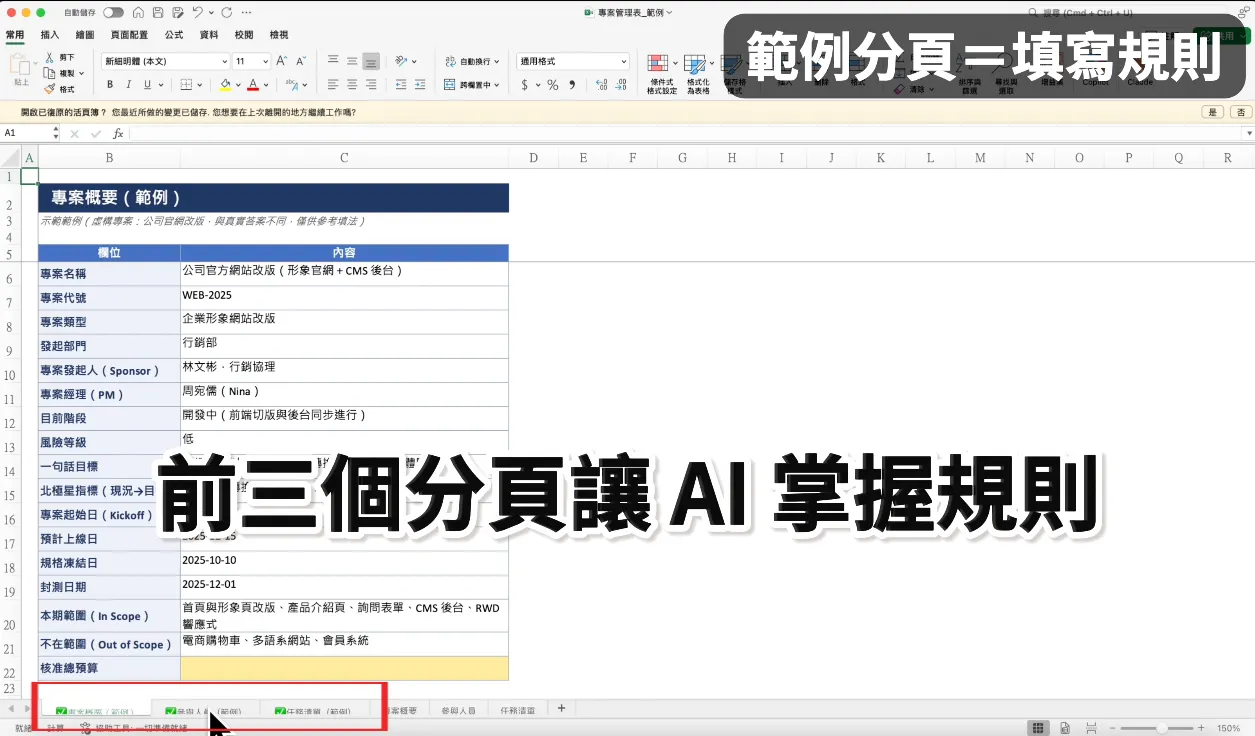Switch to the 公式 ribbon tab
Screen dimensions: 1255x736
point(174,34)
